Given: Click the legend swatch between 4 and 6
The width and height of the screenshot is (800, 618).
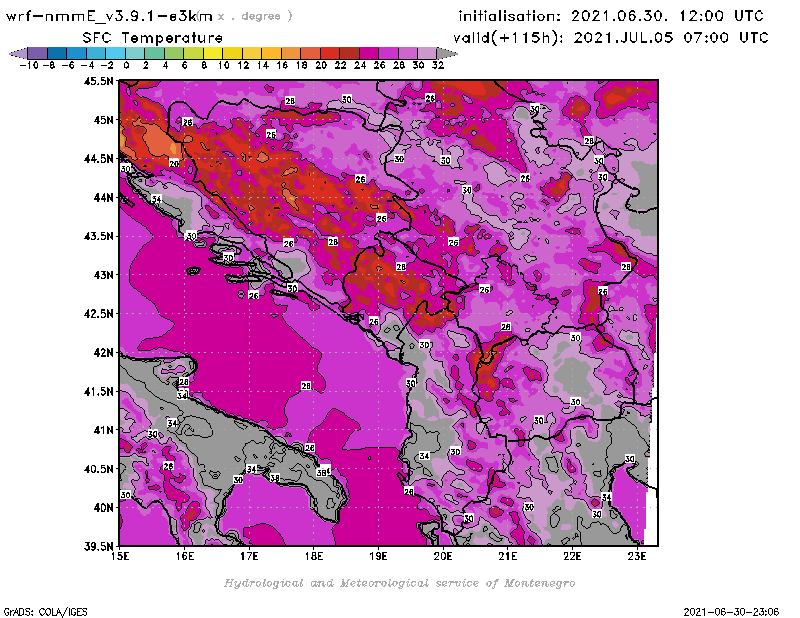Looking at the screenshot, I should [174, 53].
